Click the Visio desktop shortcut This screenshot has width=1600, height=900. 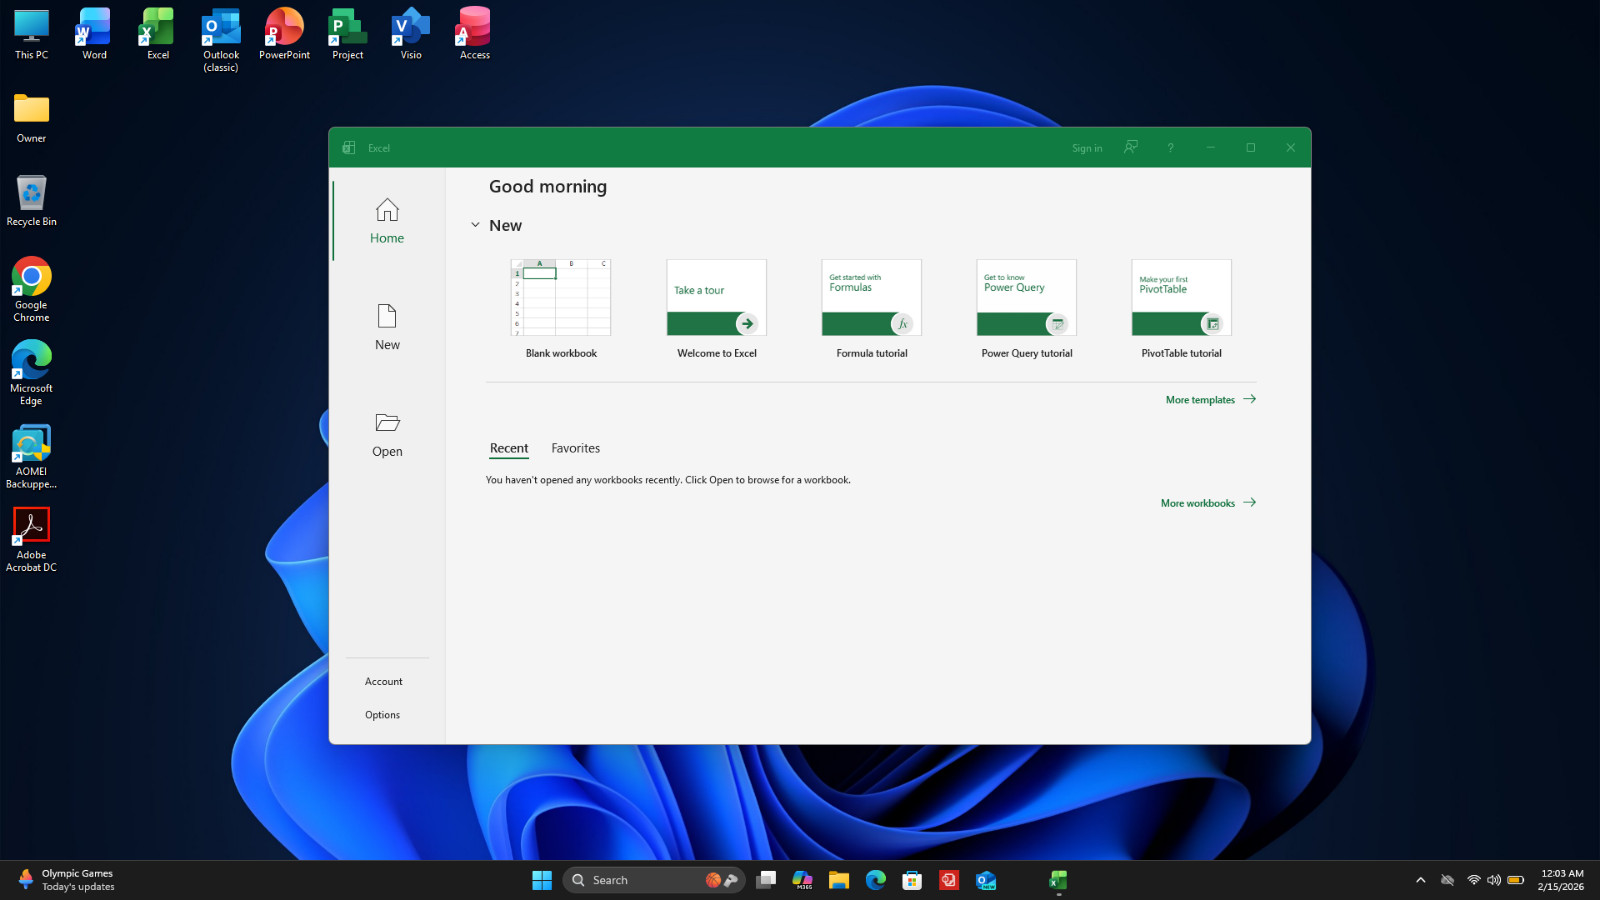[x=411, y=34]
